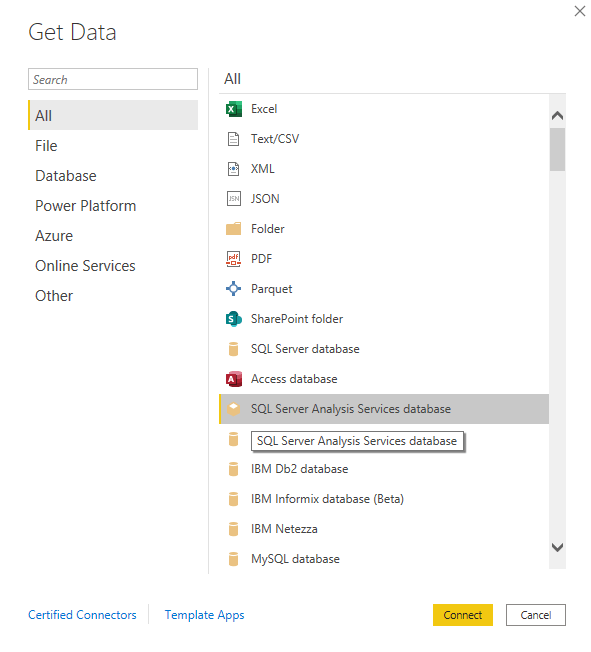Select the All category
This screenshot has width=591, height=652.
[x=113, y=115]
